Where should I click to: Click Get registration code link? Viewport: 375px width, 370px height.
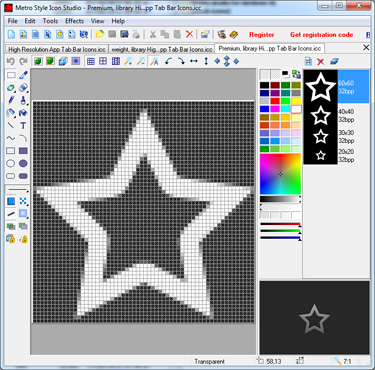[321, 35]
